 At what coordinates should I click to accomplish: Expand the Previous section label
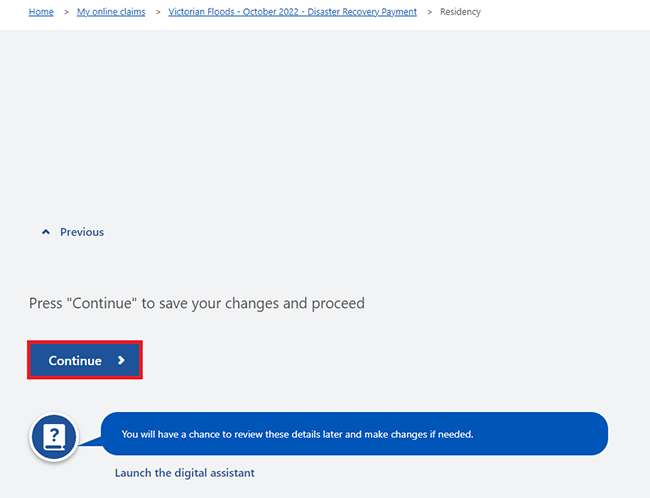(x=82, y=232)
